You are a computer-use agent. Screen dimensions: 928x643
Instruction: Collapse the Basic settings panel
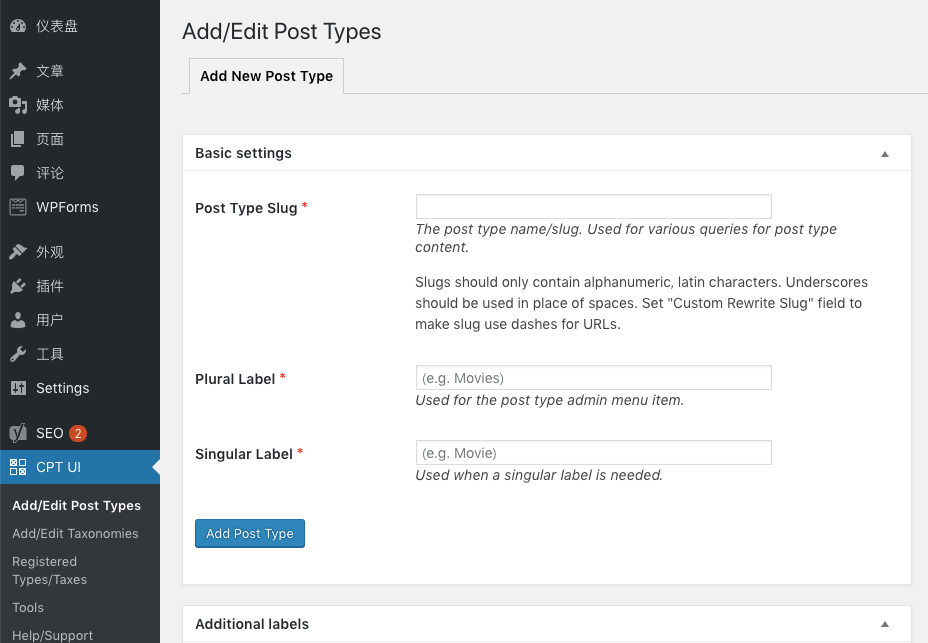pos(885,154)
